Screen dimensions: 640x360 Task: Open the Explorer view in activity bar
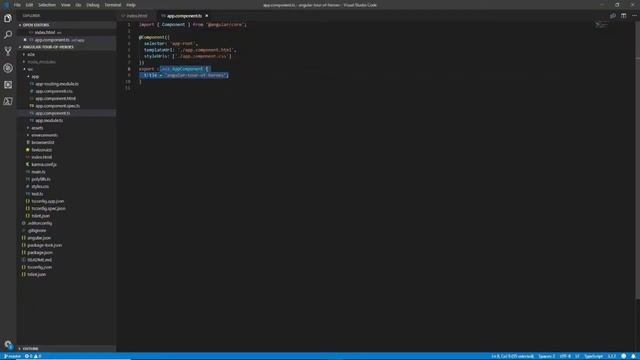(8, 18)
